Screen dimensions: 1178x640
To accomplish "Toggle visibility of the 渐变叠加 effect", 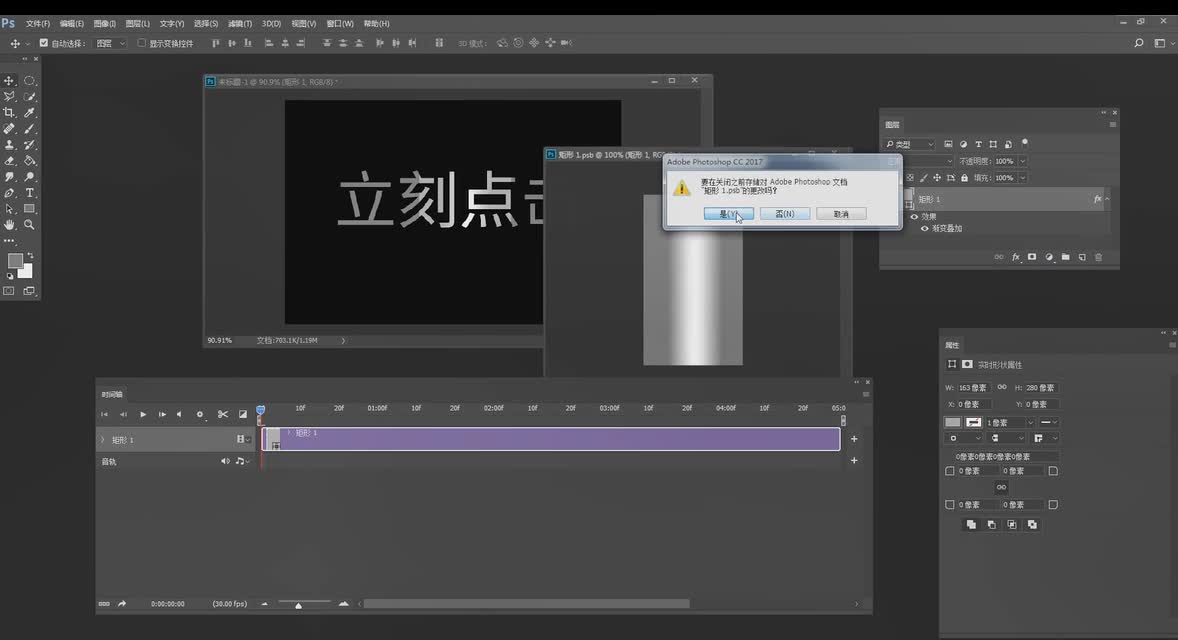I will 925,227.
